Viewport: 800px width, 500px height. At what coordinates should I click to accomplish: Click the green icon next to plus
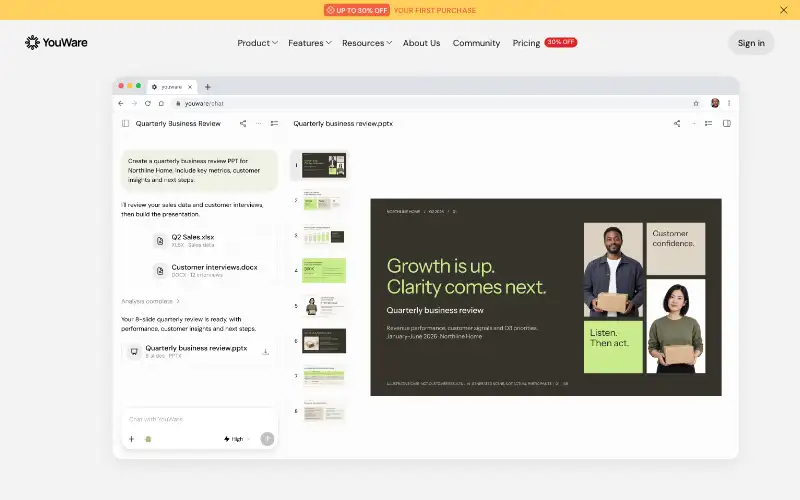click(x=148, y=439)
